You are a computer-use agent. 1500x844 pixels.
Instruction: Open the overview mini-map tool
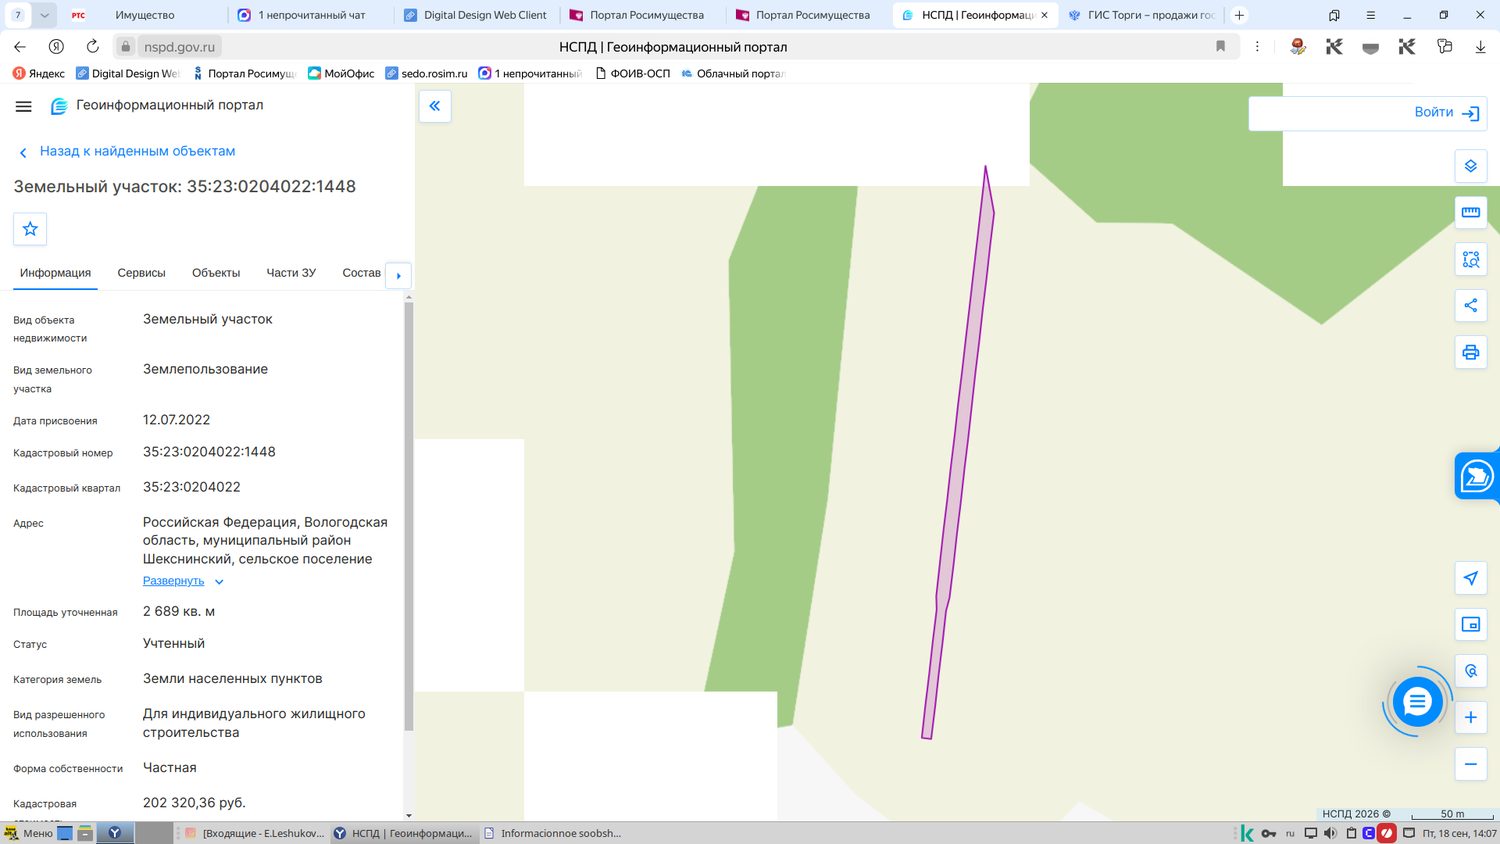[x=1470, y=624]
